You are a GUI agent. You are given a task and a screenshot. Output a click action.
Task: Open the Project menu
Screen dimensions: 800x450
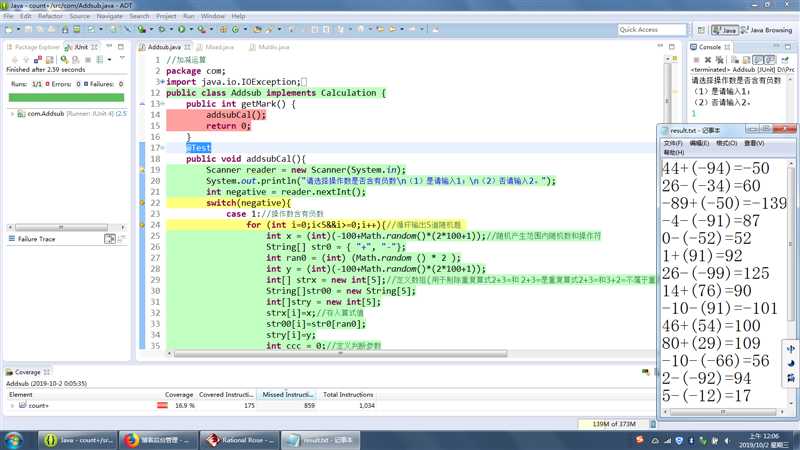[166, 16]
